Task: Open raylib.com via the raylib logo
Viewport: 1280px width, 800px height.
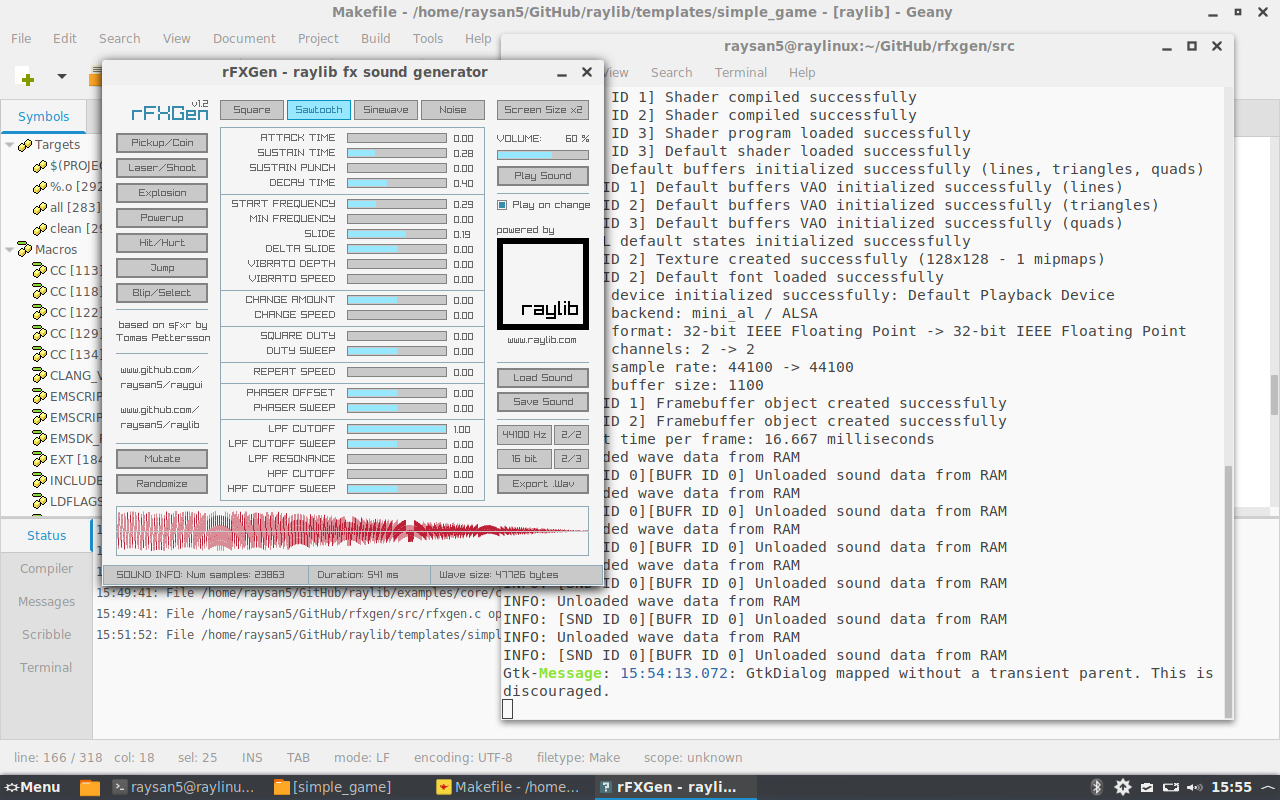Action: point(542,283)
